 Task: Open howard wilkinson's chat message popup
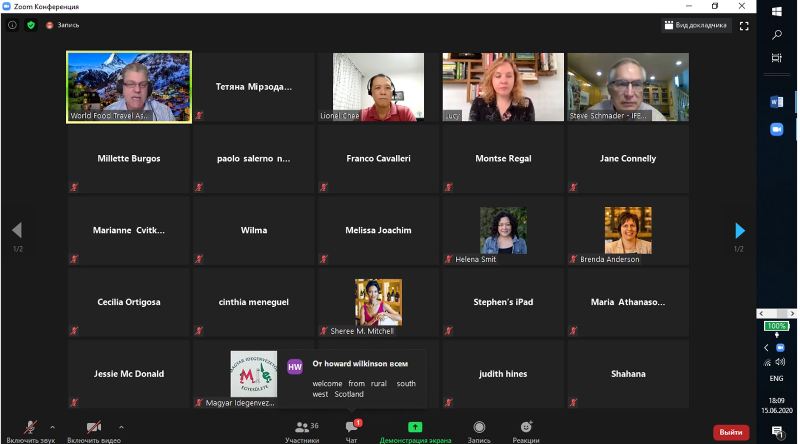(352, 379)
